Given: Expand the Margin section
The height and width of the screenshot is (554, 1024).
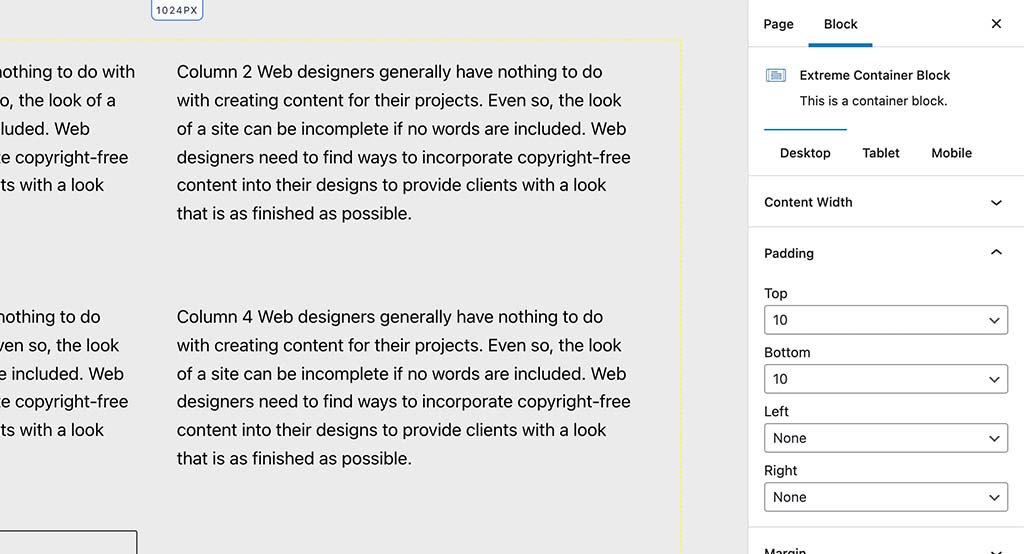Looking at the screenshot, I should (886, 547).
